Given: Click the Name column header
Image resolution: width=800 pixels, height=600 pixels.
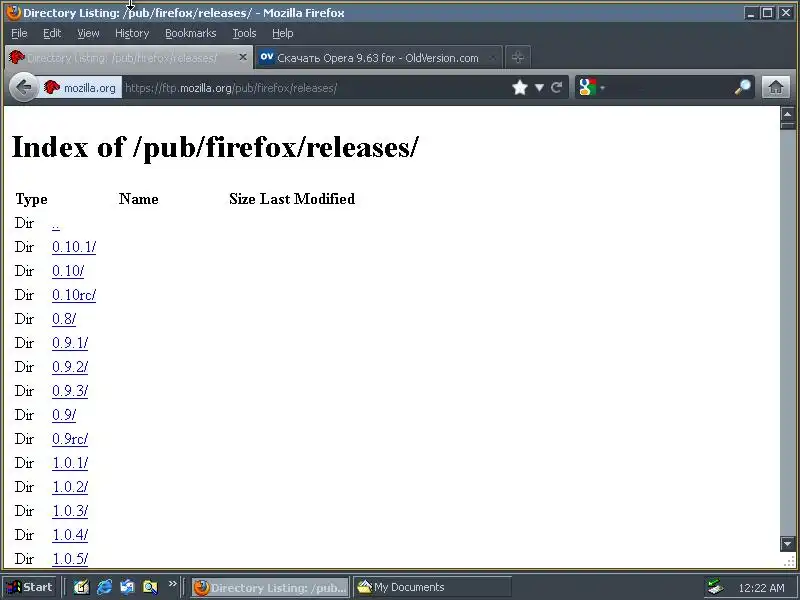Looking at the screenshot, I should coord(138,199).
